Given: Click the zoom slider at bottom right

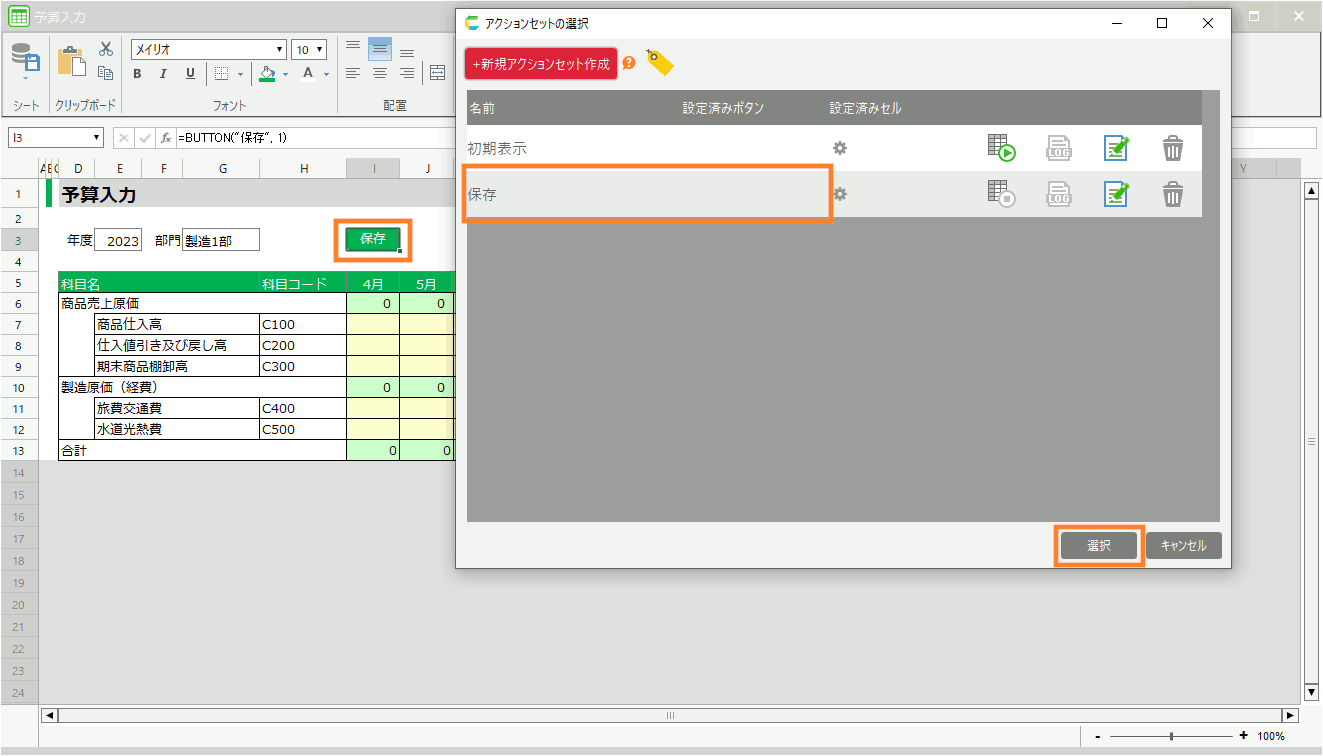Looking at the screenshot, I should pos(1171,736).
